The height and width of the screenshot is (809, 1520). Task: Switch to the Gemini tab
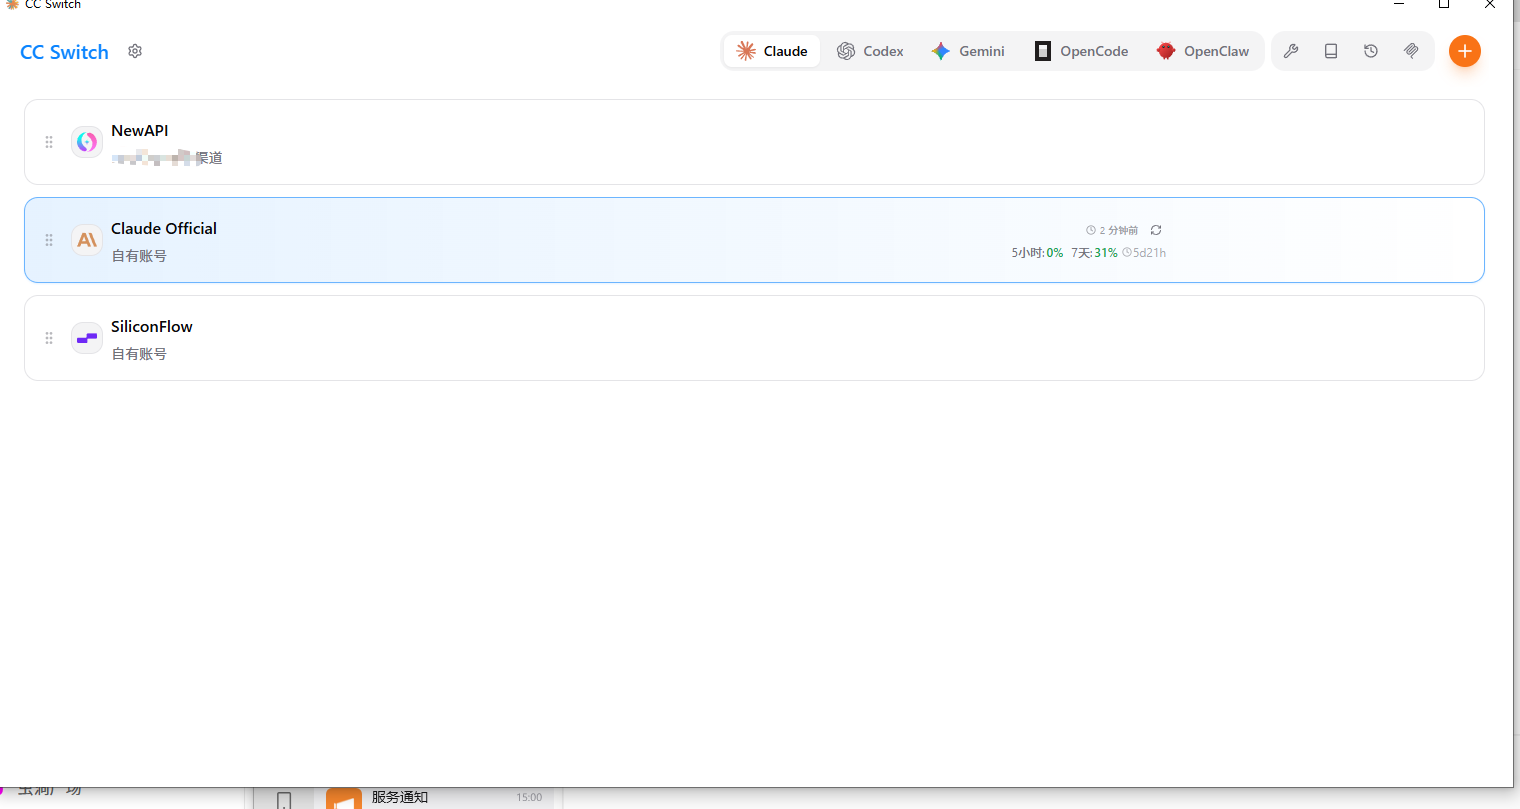(968, 51)
